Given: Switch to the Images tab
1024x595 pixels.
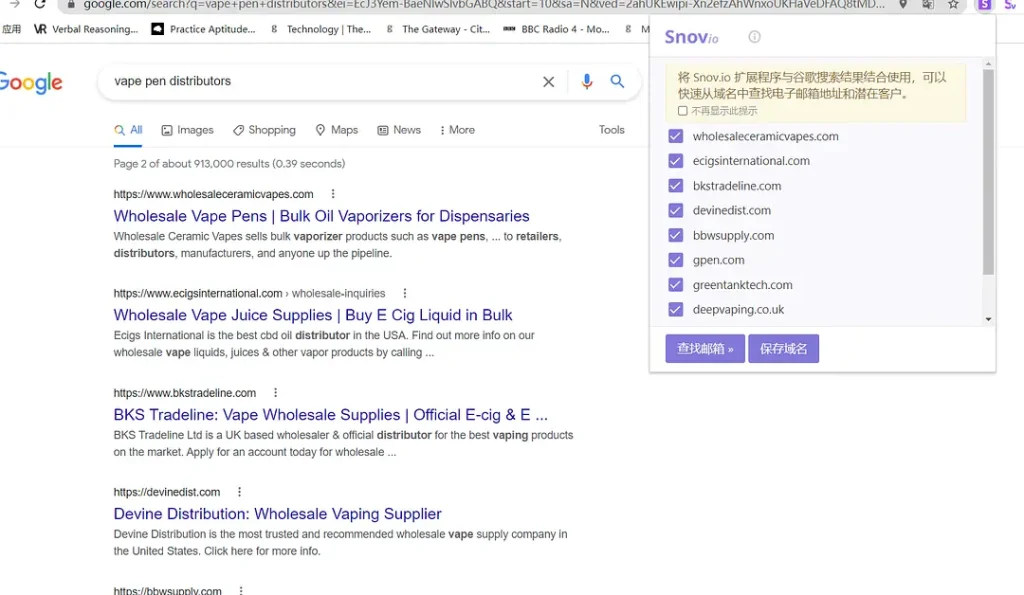Looking at the screenshot, I should point(188,130).
